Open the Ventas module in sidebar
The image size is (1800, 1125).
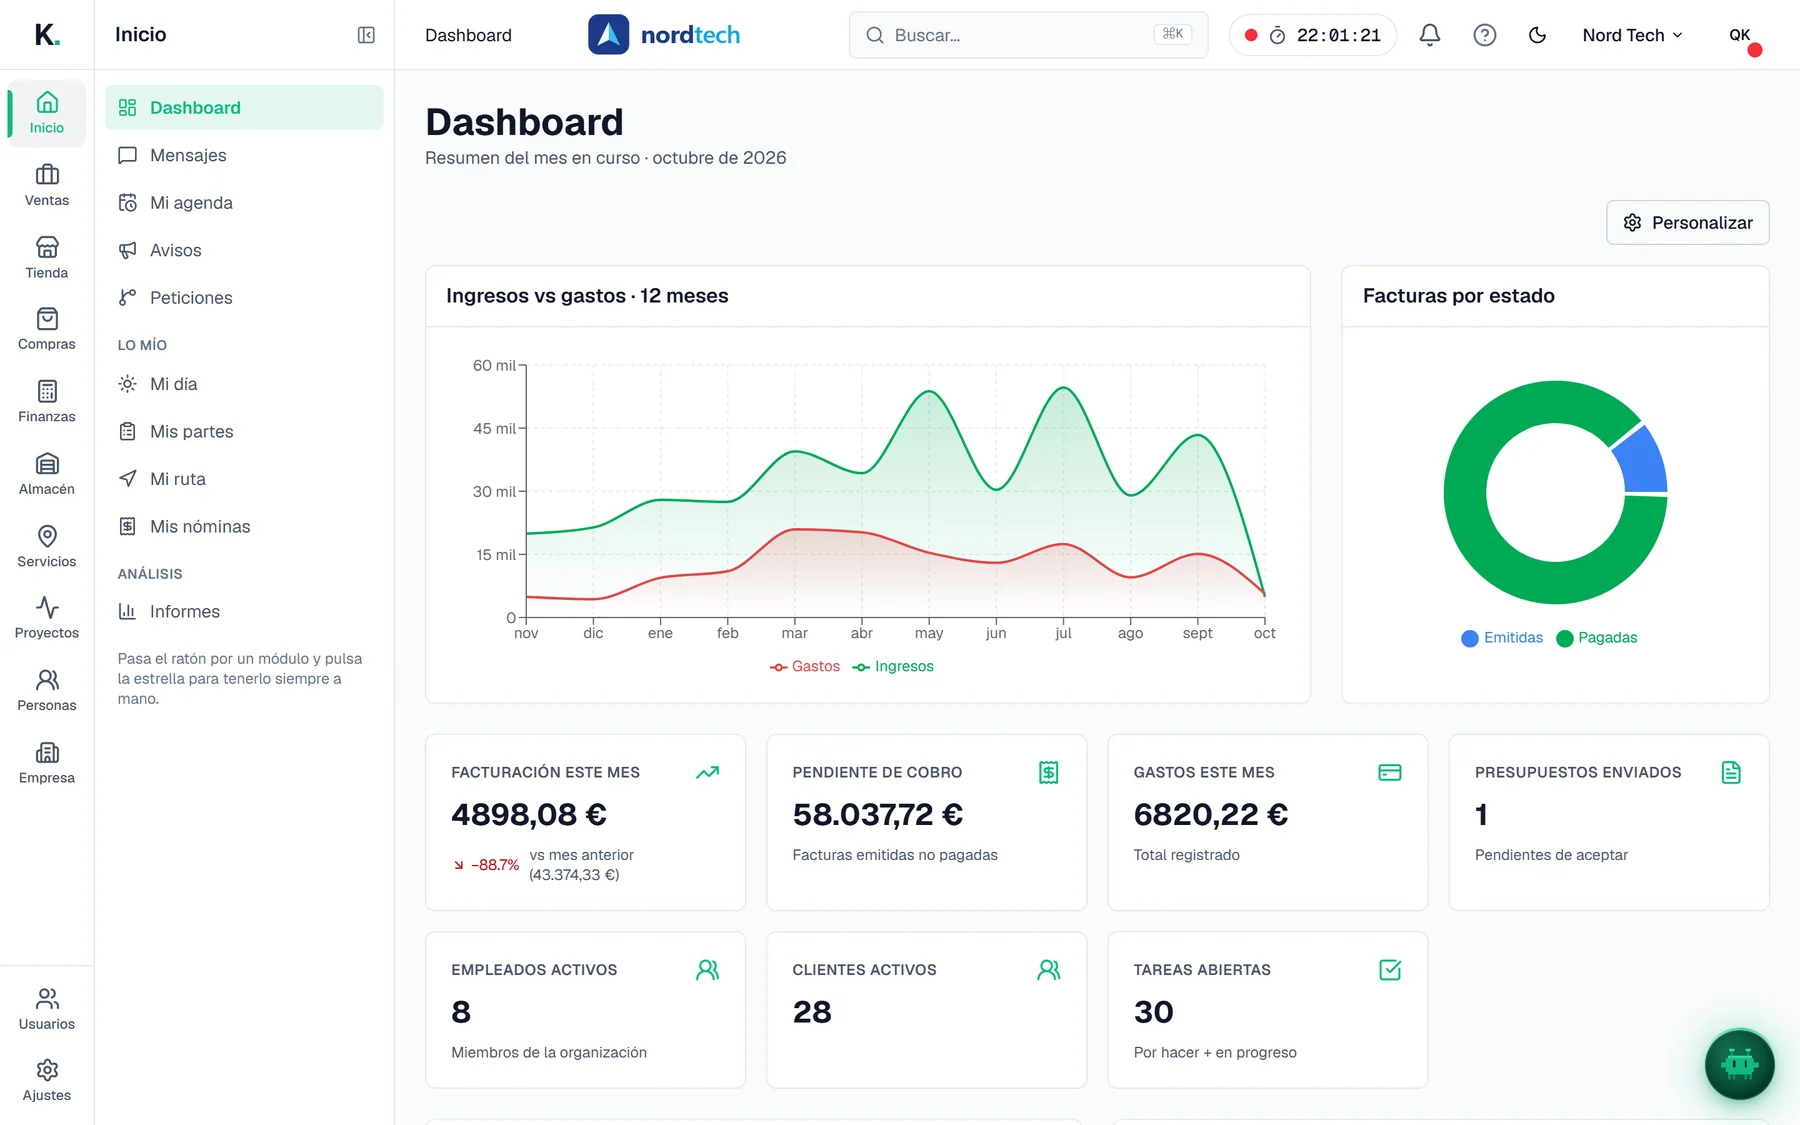[x=47, y=186]
